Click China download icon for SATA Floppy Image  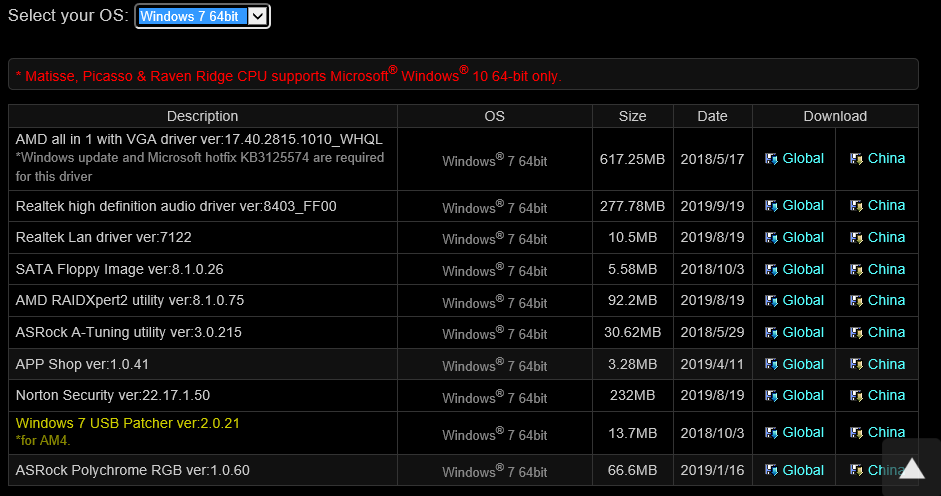click(856, 270)
